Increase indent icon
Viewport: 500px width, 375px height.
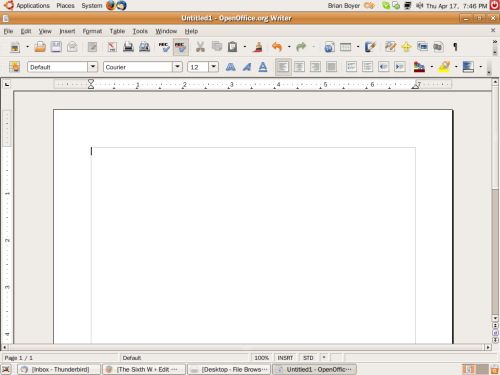point(400,67)
